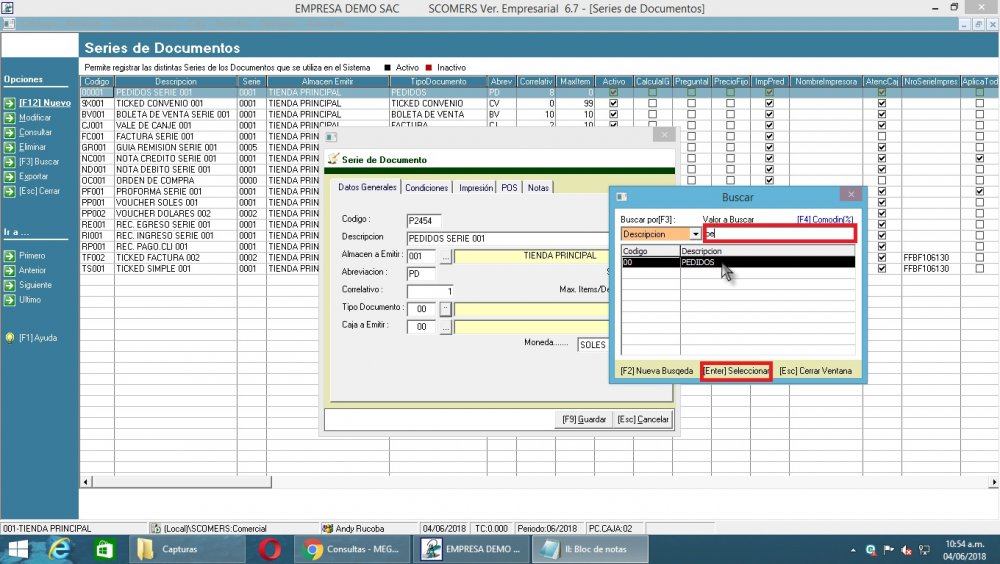Click [F4] Comodin(%) link
The width and height of the screenshot is (1000, 564).
click(825, 219)
